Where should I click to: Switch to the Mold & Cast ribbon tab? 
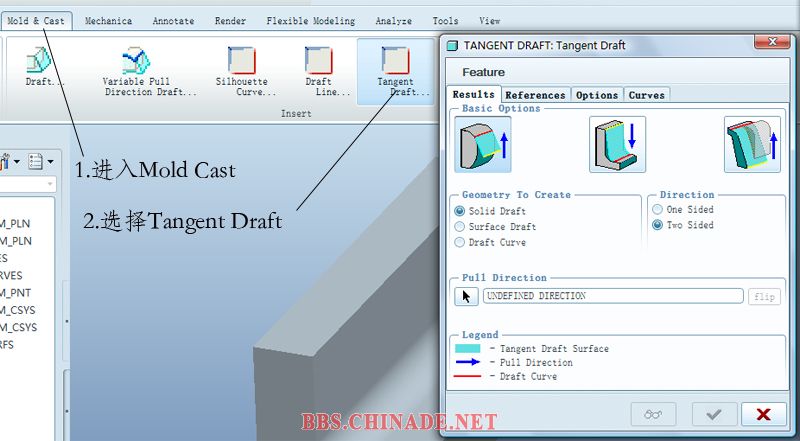[x=36, y=21]
